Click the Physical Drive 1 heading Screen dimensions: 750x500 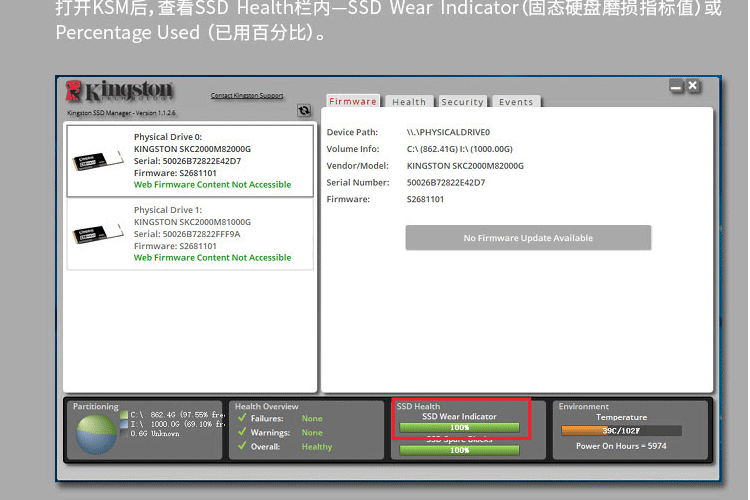167,210
